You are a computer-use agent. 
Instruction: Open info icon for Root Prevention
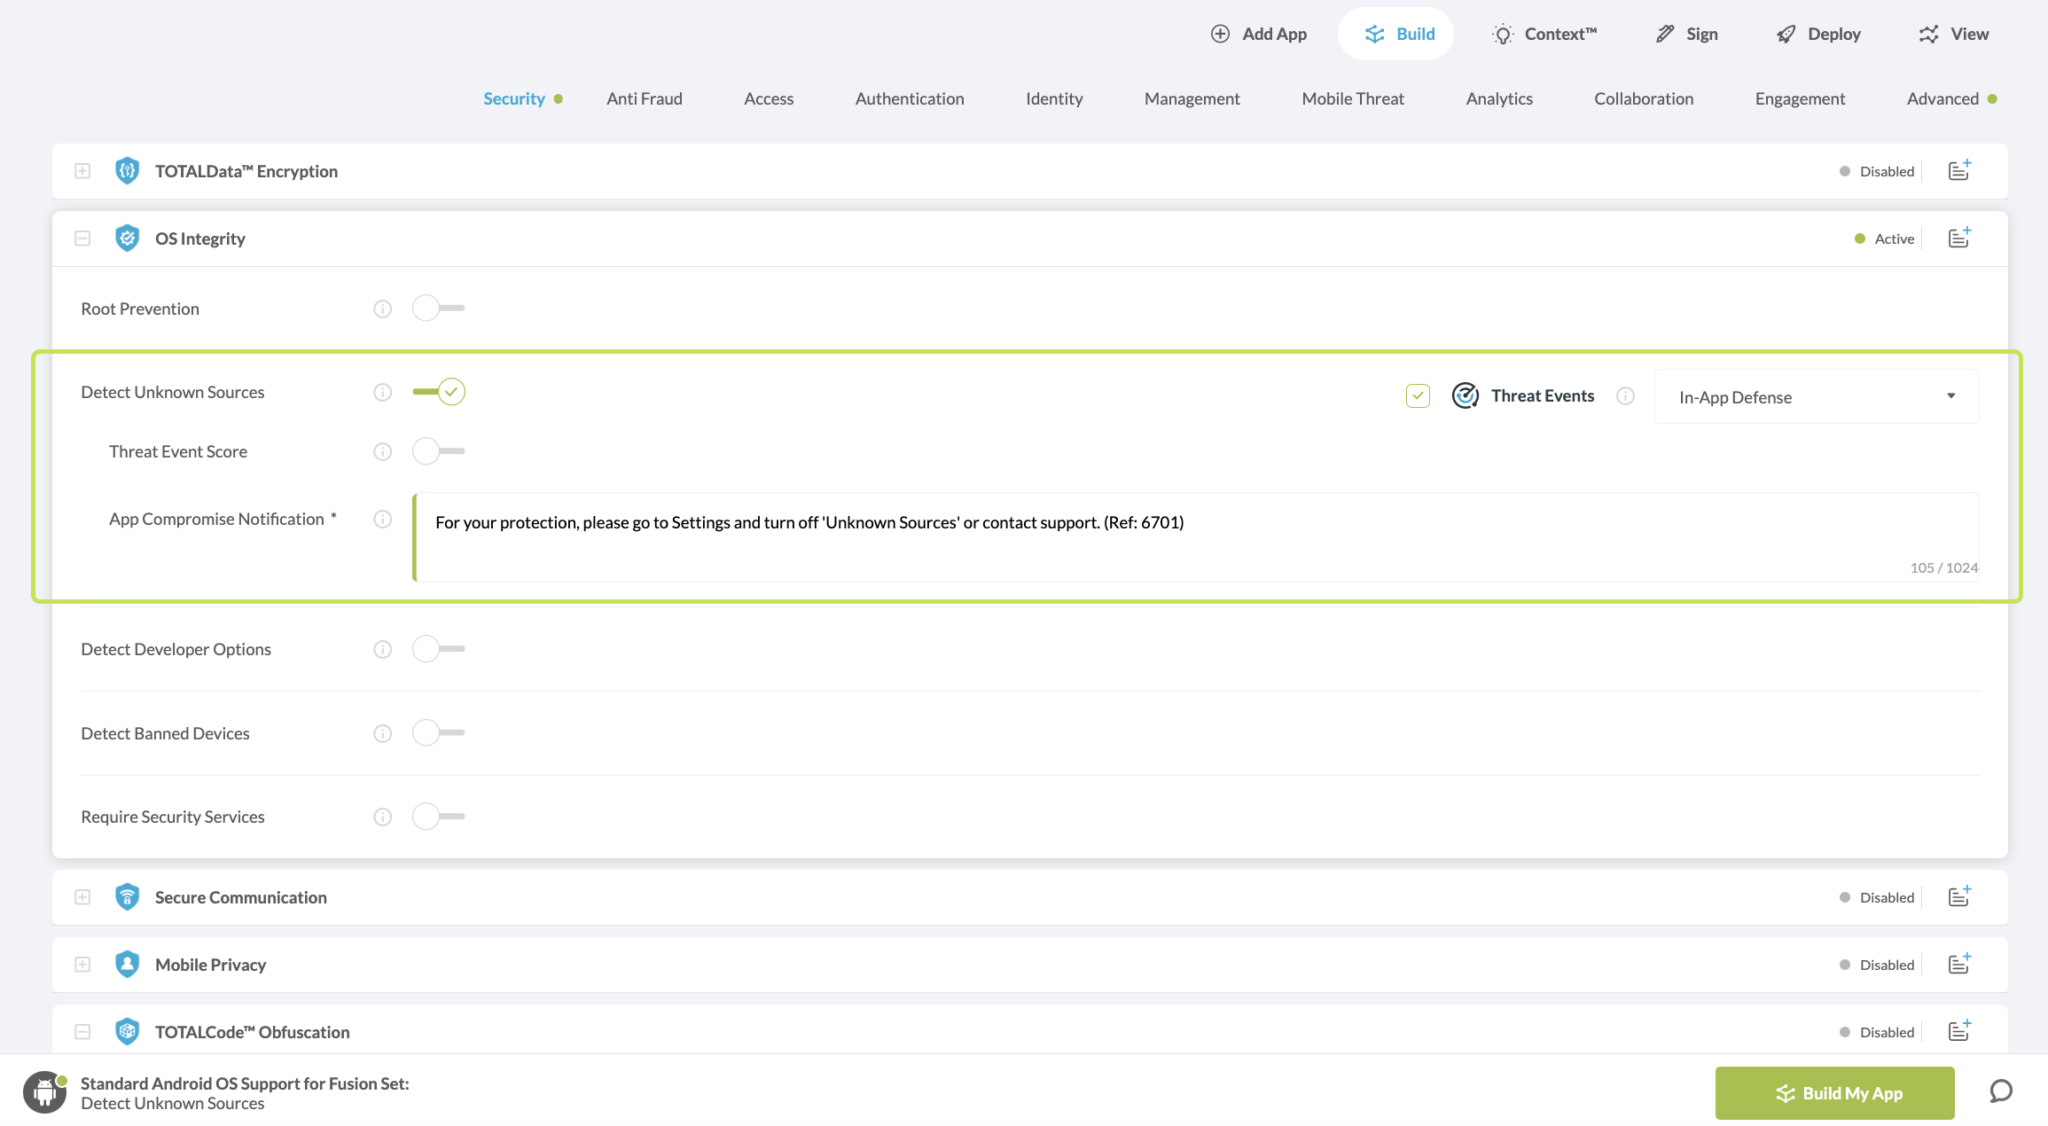point(382,309)
